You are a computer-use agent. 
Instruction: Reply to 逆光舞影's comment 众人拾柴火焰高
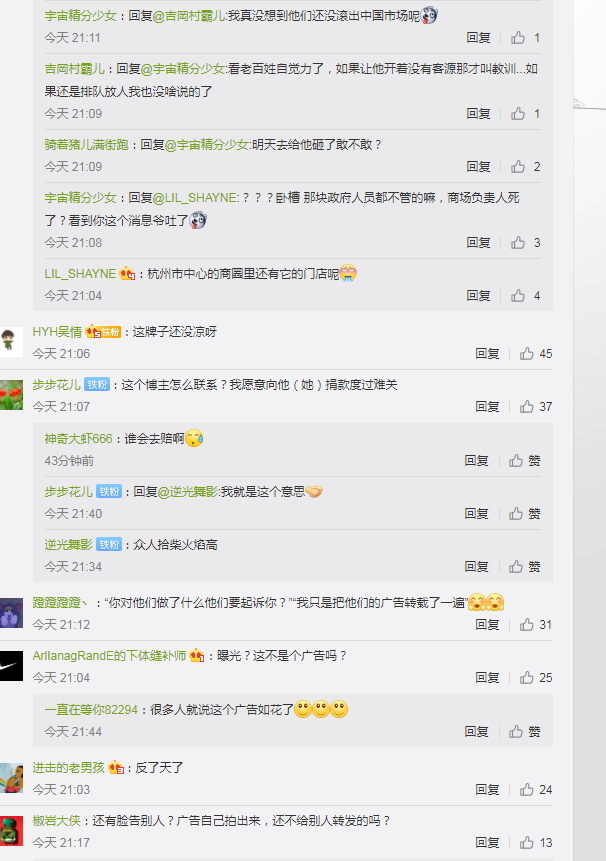(x=476, y=566)
